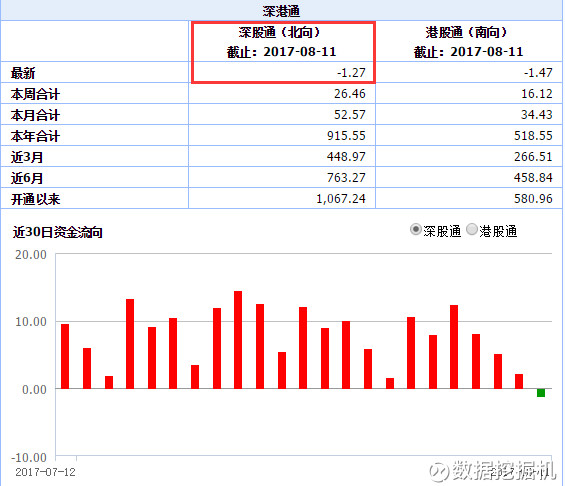Click the 开通以来 row label
The image size is (565, 486).
click(35, 199)
